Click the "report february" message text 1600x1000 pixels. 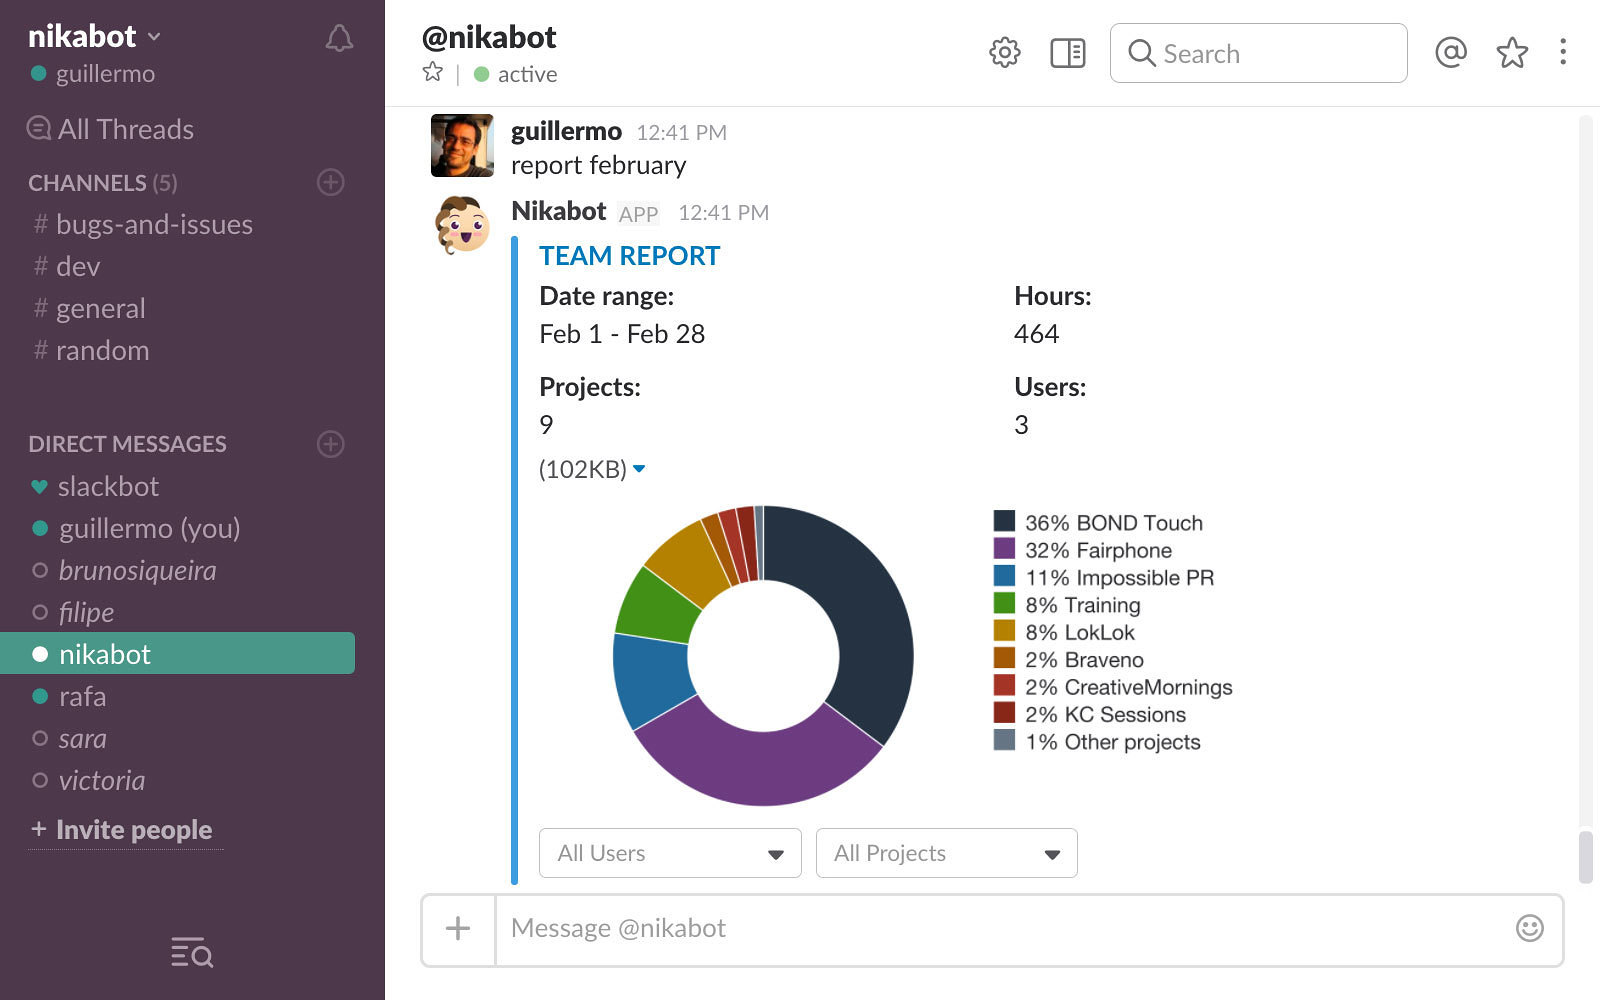pyautogui.click(x=598, y=165)
